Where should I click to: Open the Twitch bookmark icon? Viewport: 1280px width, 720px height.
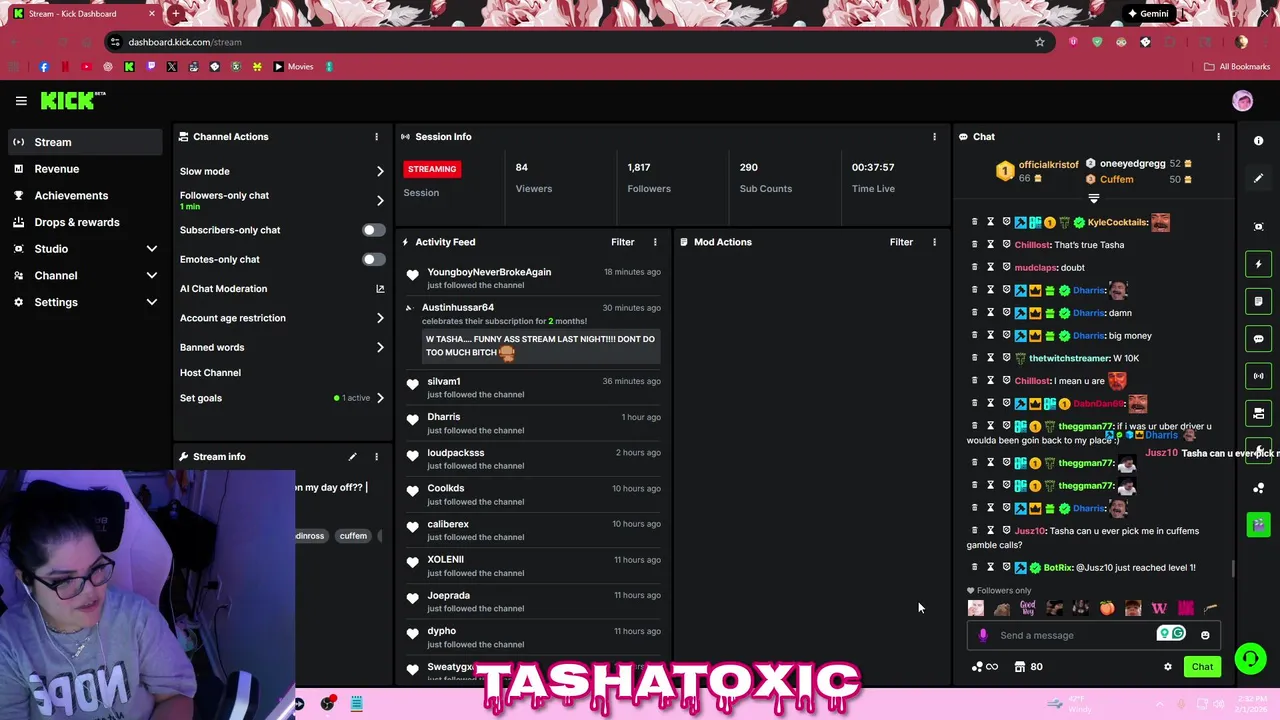(150, 67)
